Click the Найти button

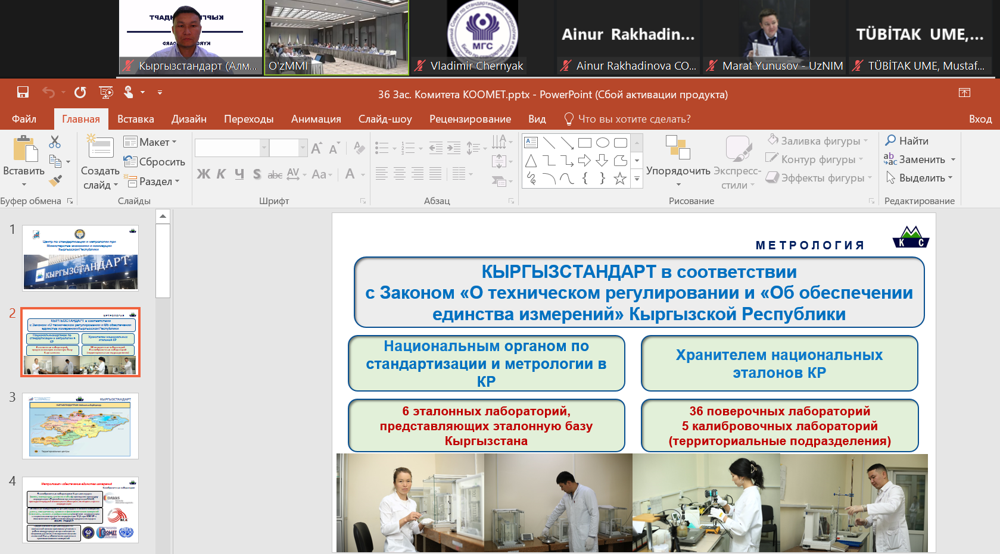coord(906,140)
